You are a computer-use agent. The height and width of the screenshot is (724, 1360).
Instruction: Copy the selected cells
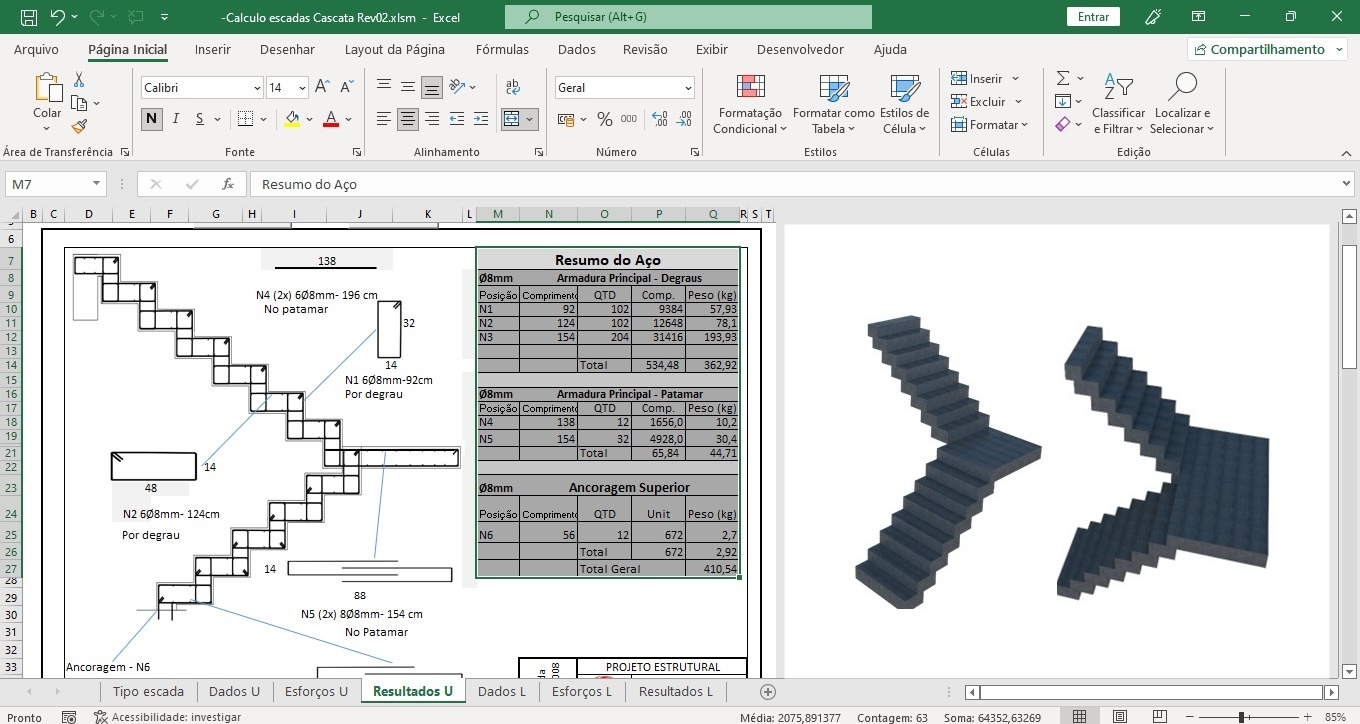pyautogui.click(x=79, y=103)
